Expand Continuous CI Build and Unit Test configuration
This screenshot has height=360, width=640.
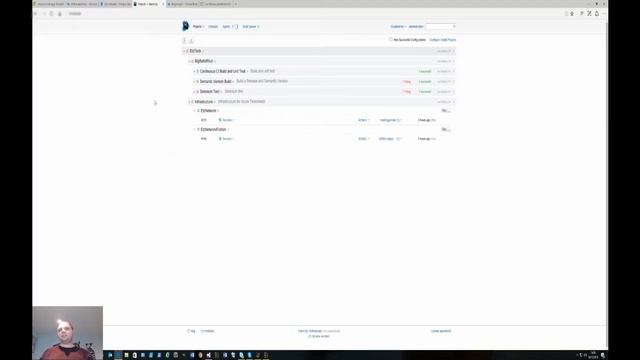(194, 71)
